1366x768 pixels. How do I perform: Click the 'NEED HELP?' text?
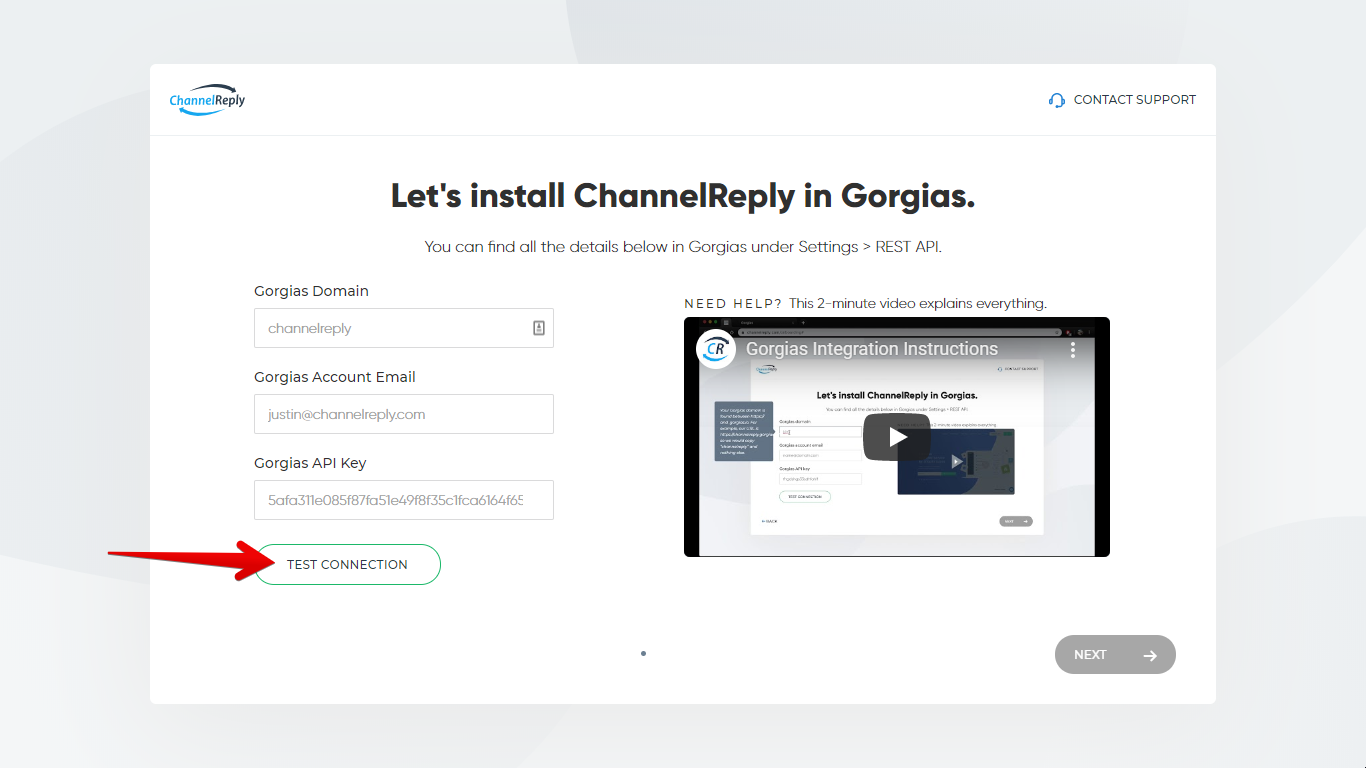[x=733, y=303]
